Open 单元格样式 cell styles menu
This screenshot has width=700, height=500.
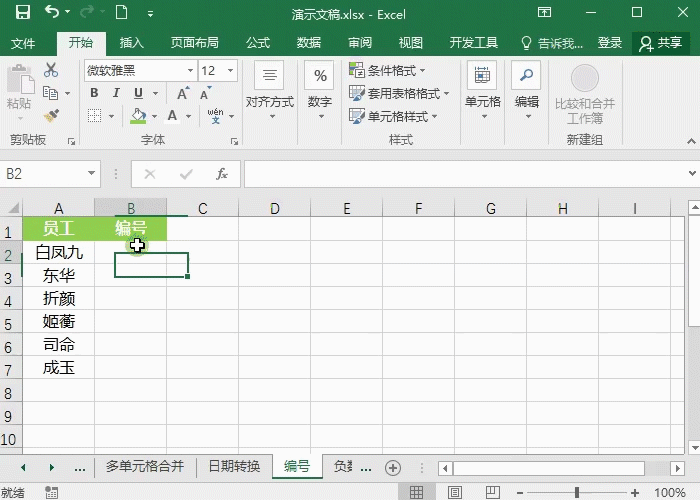coord(393,116)
